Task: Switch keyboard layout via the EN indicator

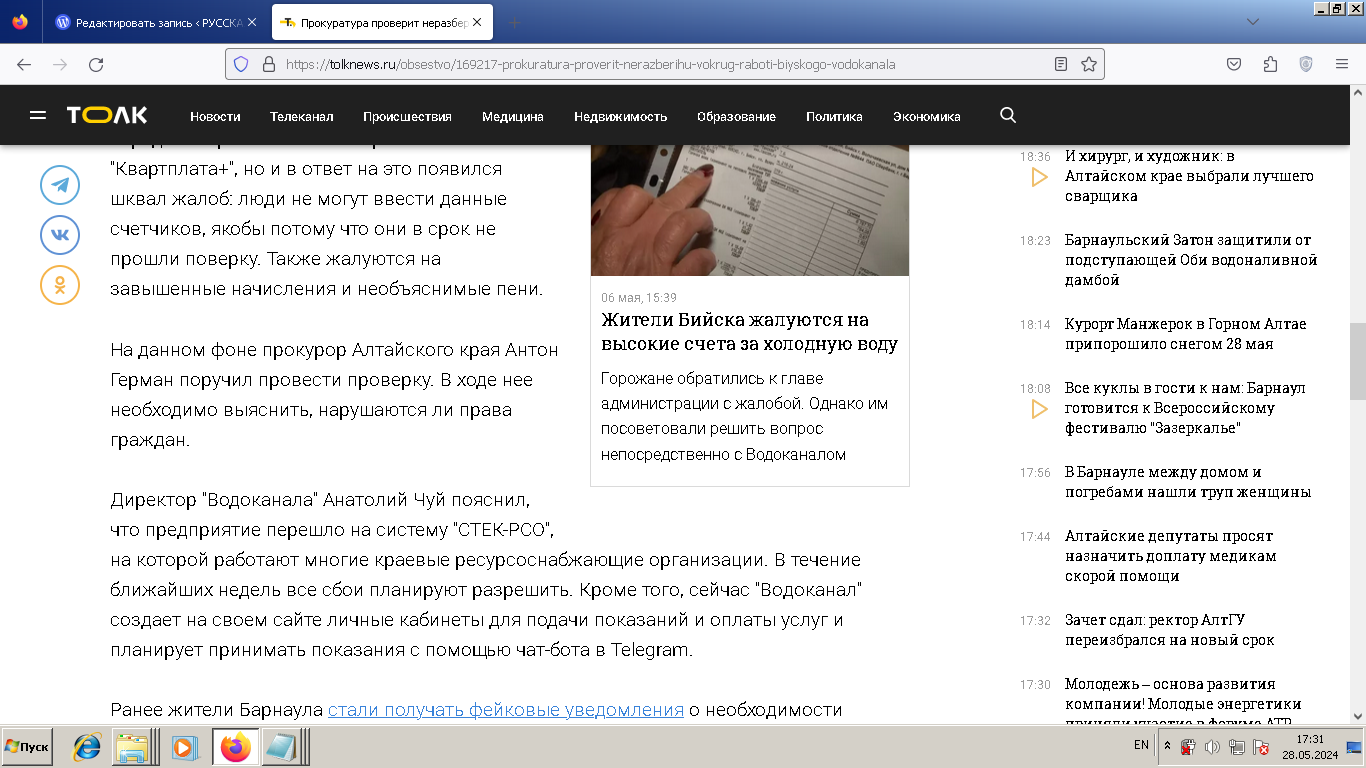Action: tap(1143, 745)
